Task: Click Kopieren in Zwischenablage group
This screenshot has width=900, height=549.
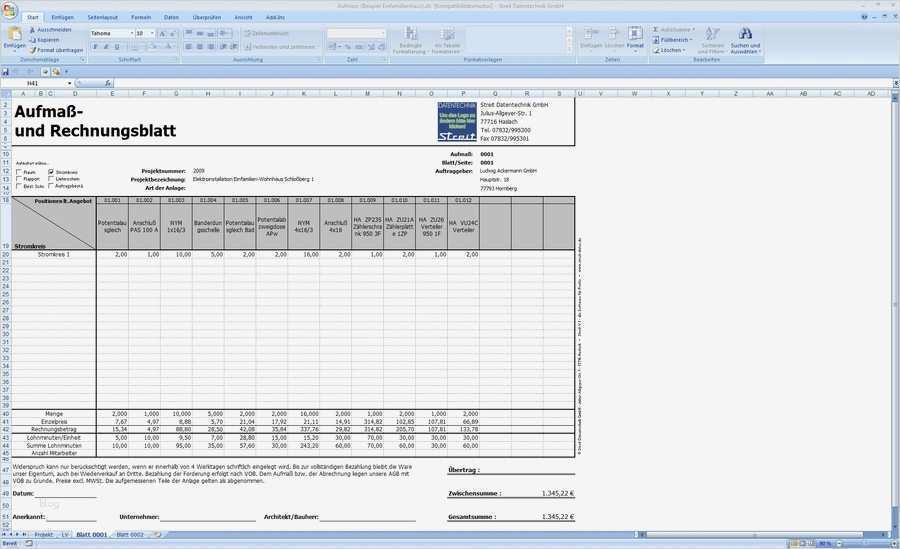Action: pos(44,40)
